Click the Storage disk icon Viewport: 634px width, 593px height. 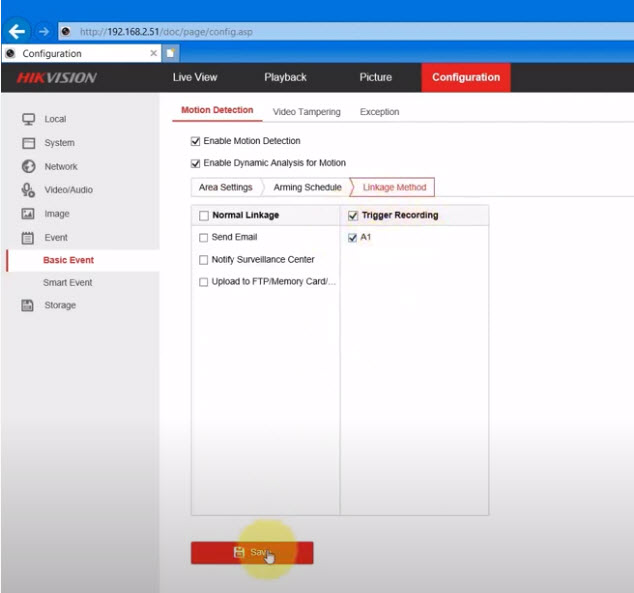(28, 305)
